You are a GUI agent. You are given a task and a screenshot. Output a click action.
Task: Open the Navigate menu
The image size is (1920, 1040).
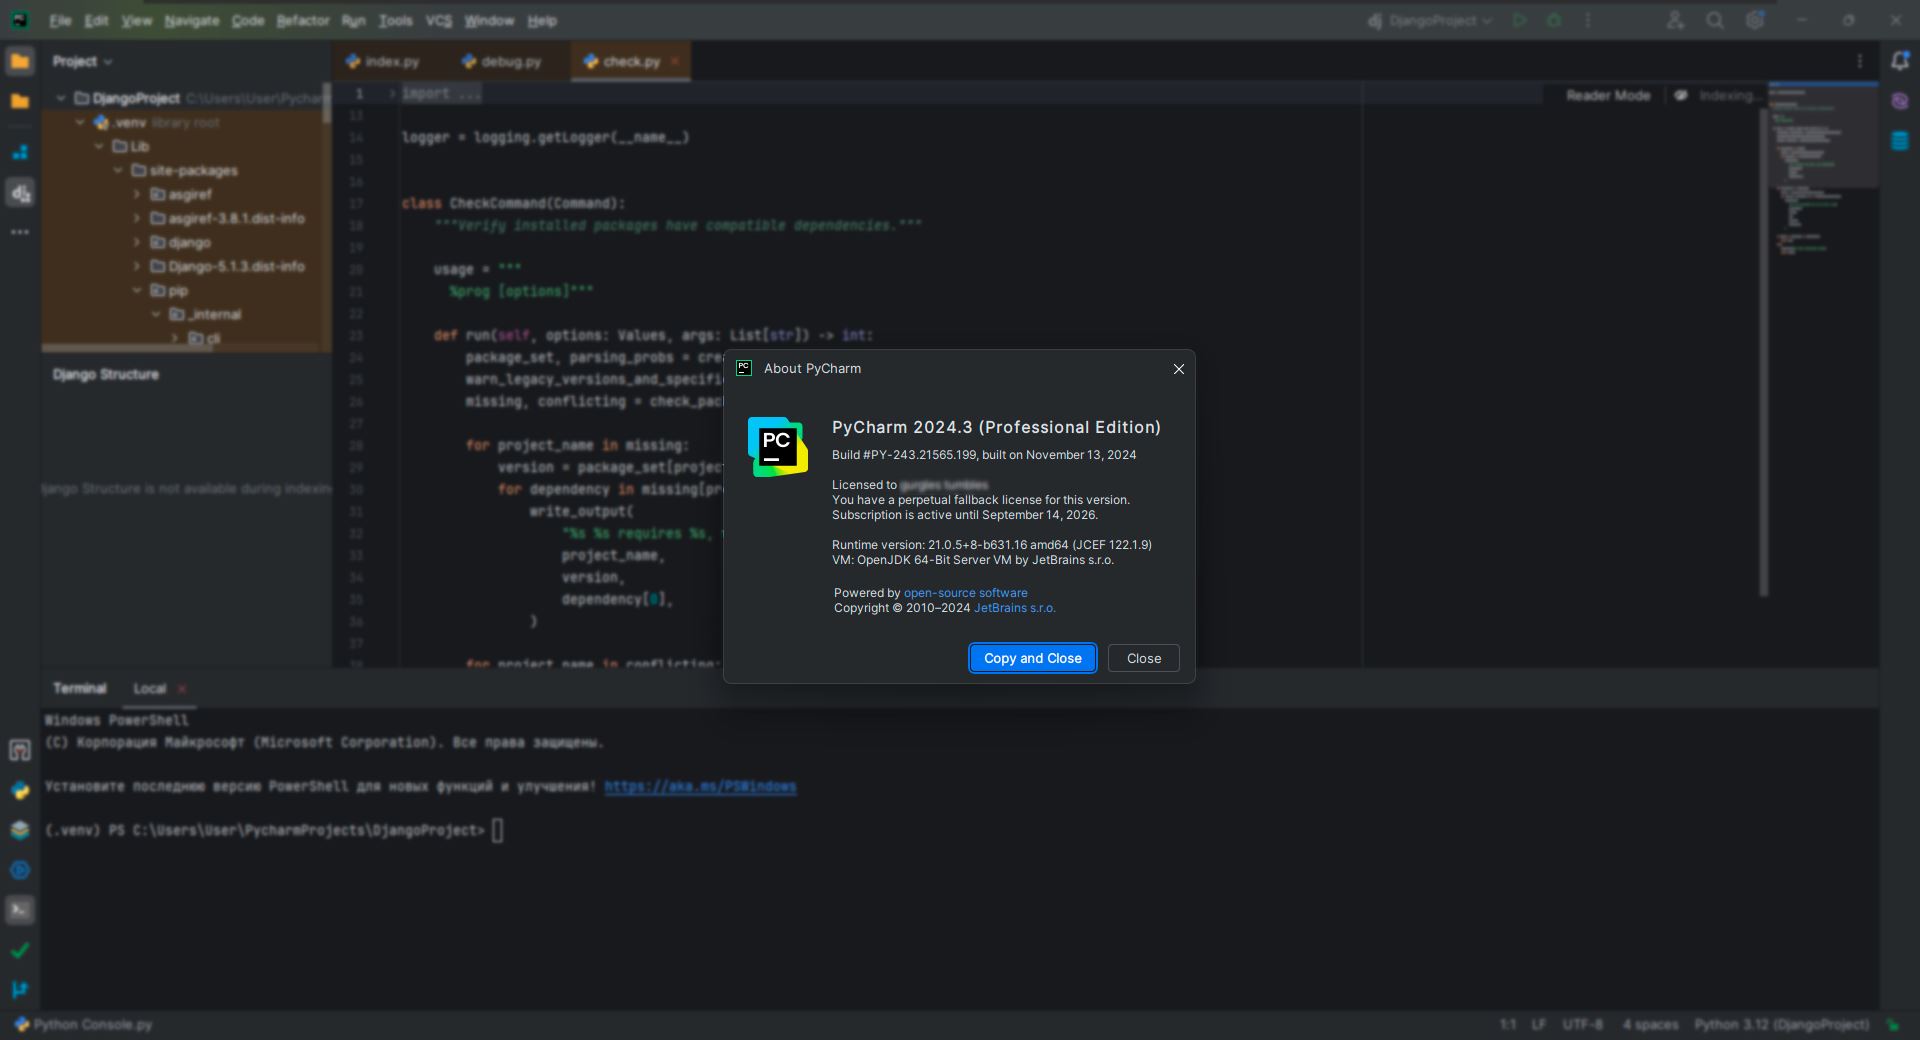pos(191,20)
